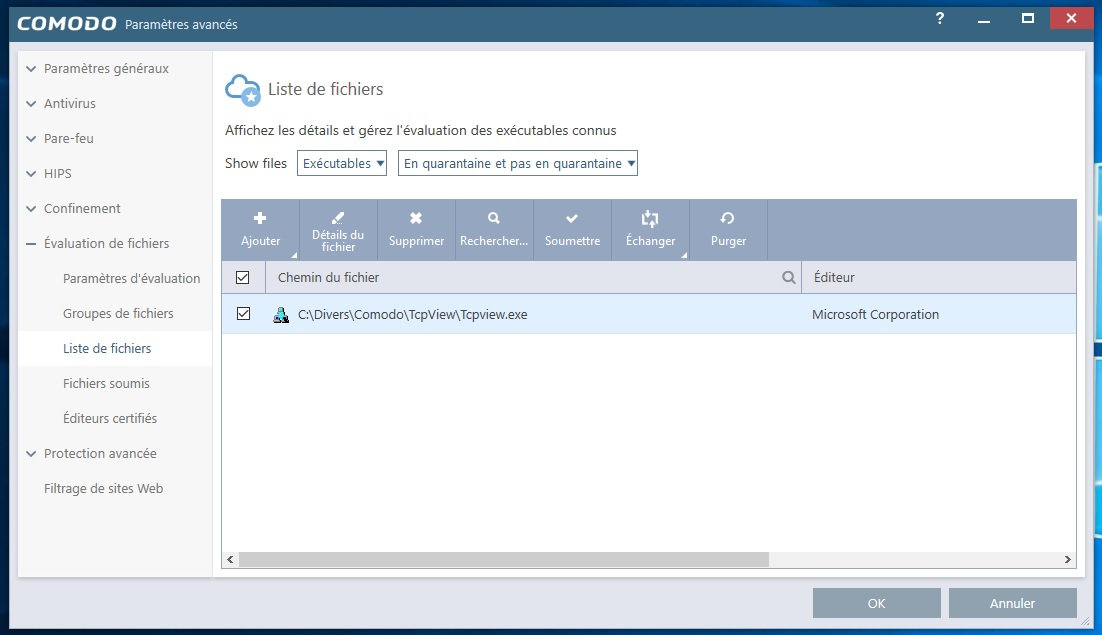1102x635 pixels.
Task: Collapse Évaluation de fichiers section
Action: click(x=31, y=244)
